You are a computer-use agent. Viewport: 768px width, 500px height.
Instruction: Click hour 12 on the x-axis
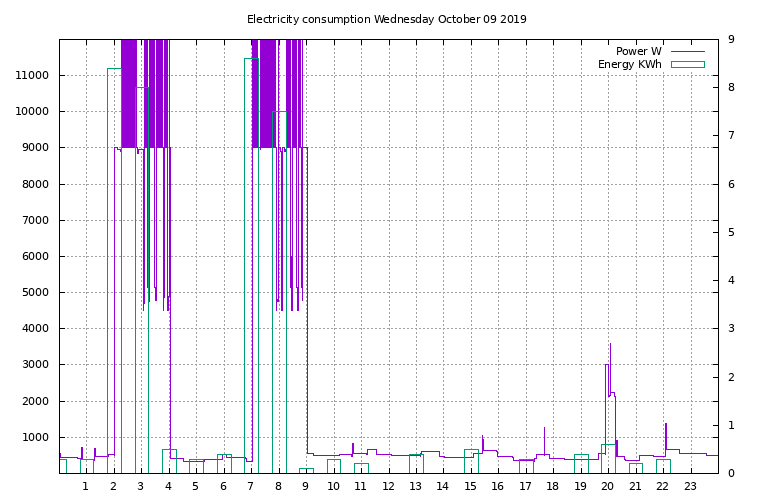pos(388,486)
